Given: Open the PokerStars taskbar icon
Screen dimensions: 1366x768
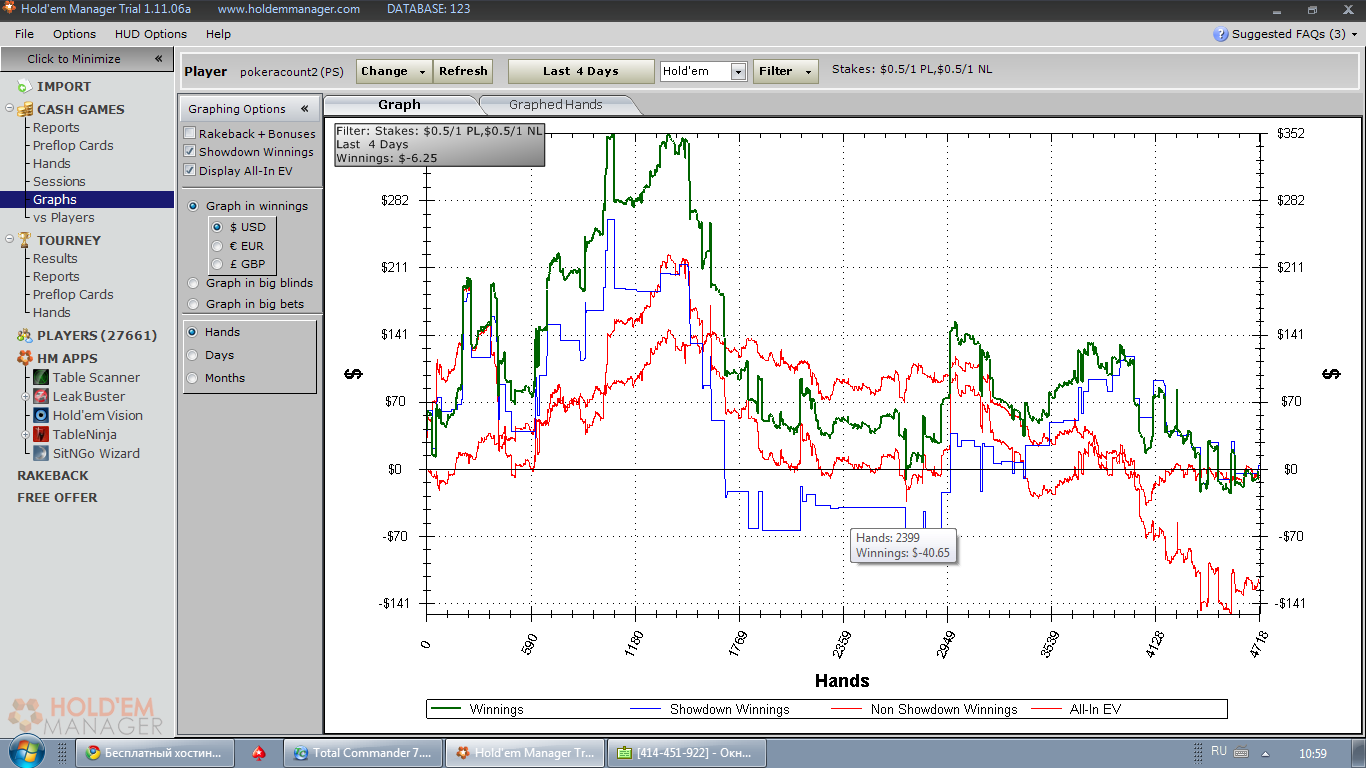Looking at the screenshot, I should point(258,753).
